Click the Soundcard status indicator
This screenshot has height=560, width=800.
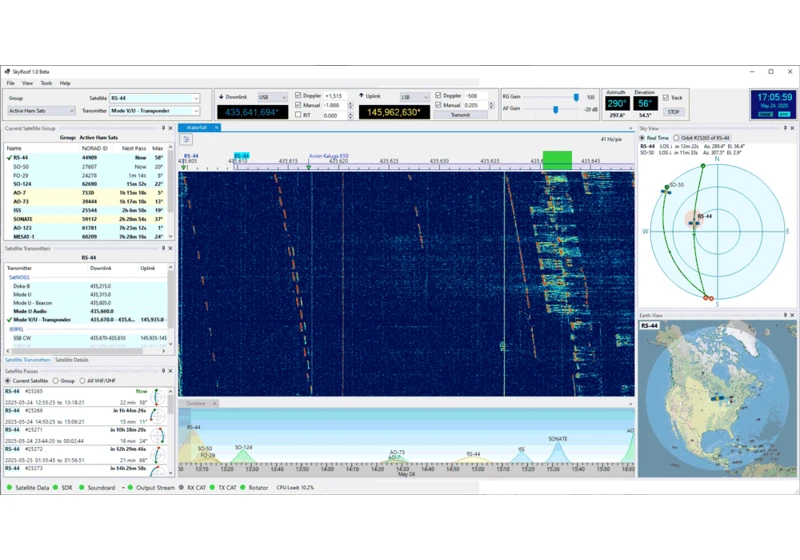tap(82, 488)
